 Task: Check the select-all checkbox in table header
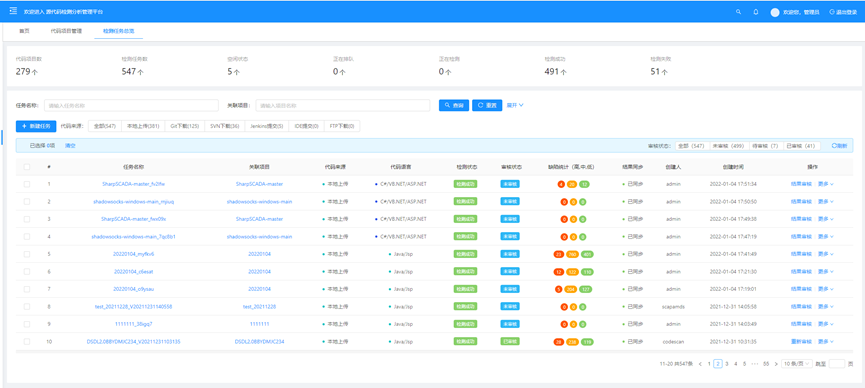point(26,166)
